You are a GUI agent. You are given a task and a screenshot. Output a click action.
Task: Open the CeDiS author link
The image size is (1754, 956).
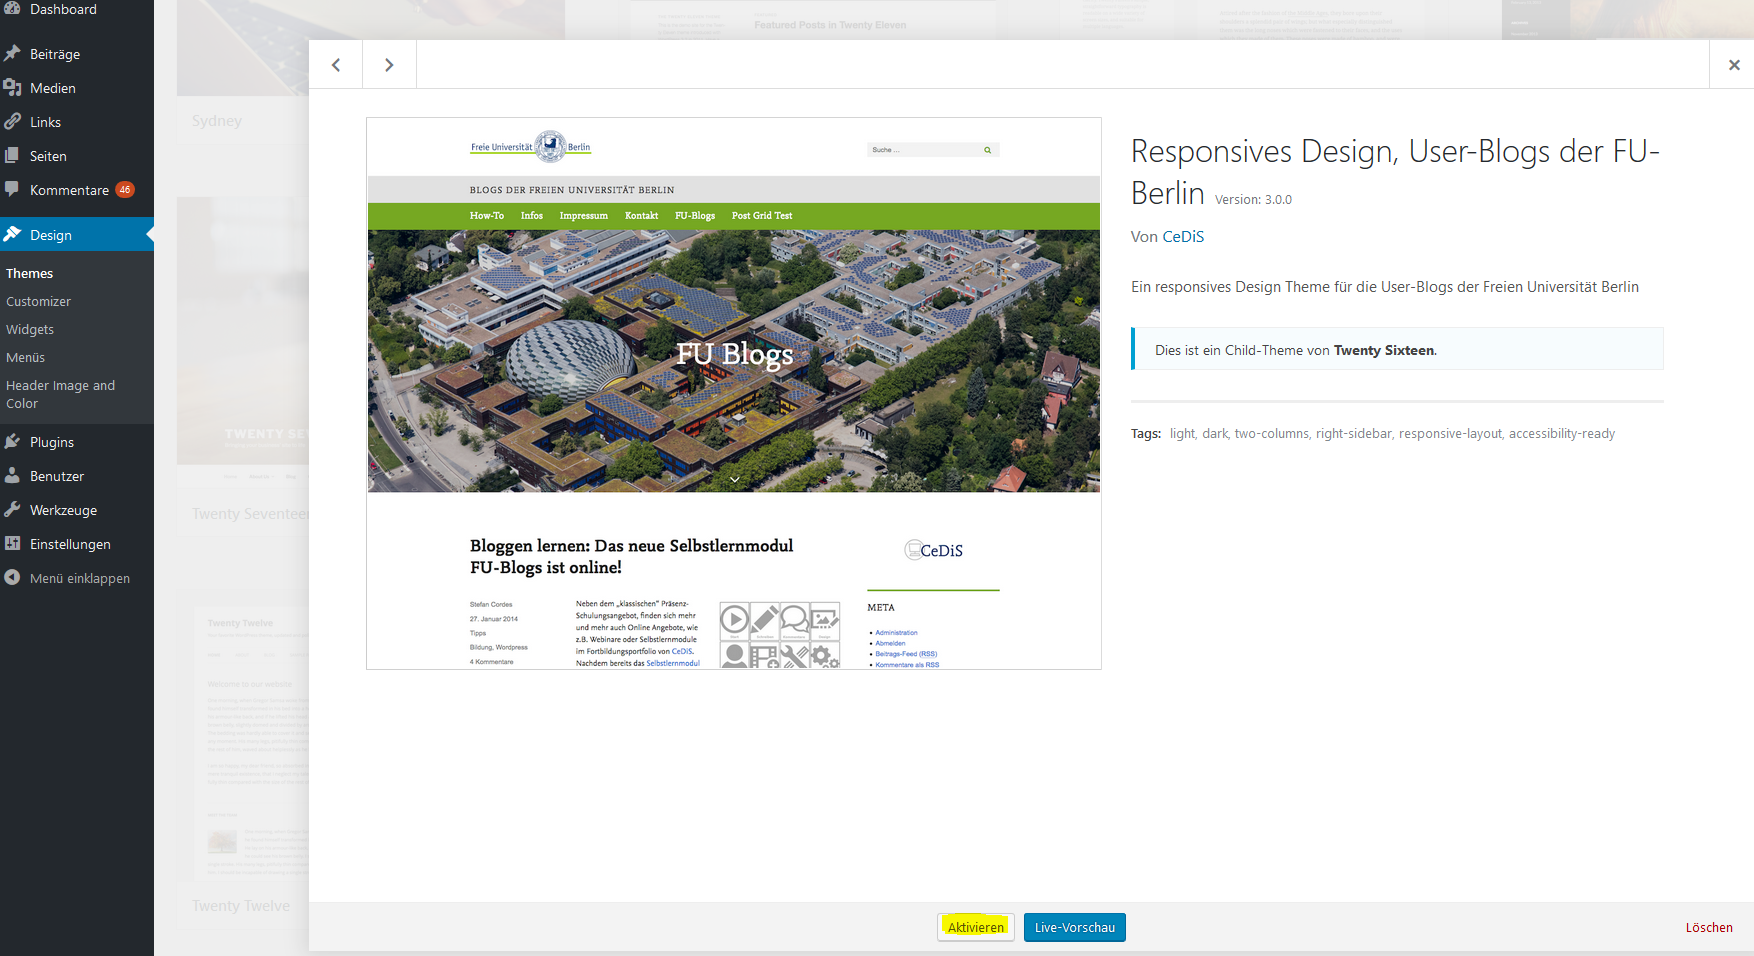pyautogui.click(x=1183, y=237)
